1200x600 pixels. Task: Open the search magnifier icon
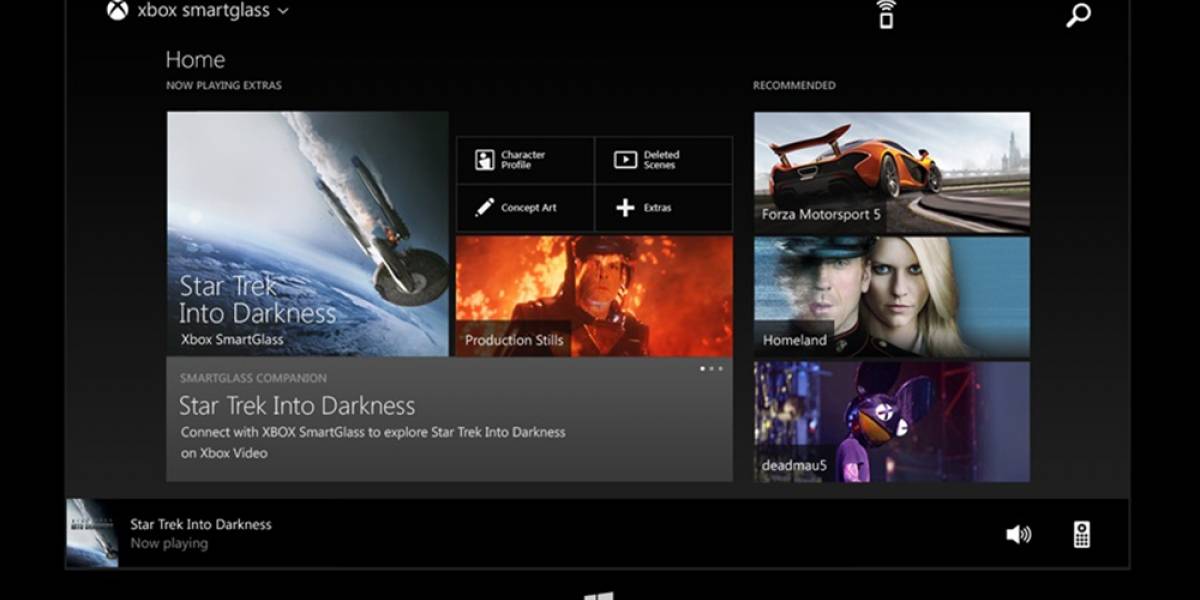click(1078, 14)
